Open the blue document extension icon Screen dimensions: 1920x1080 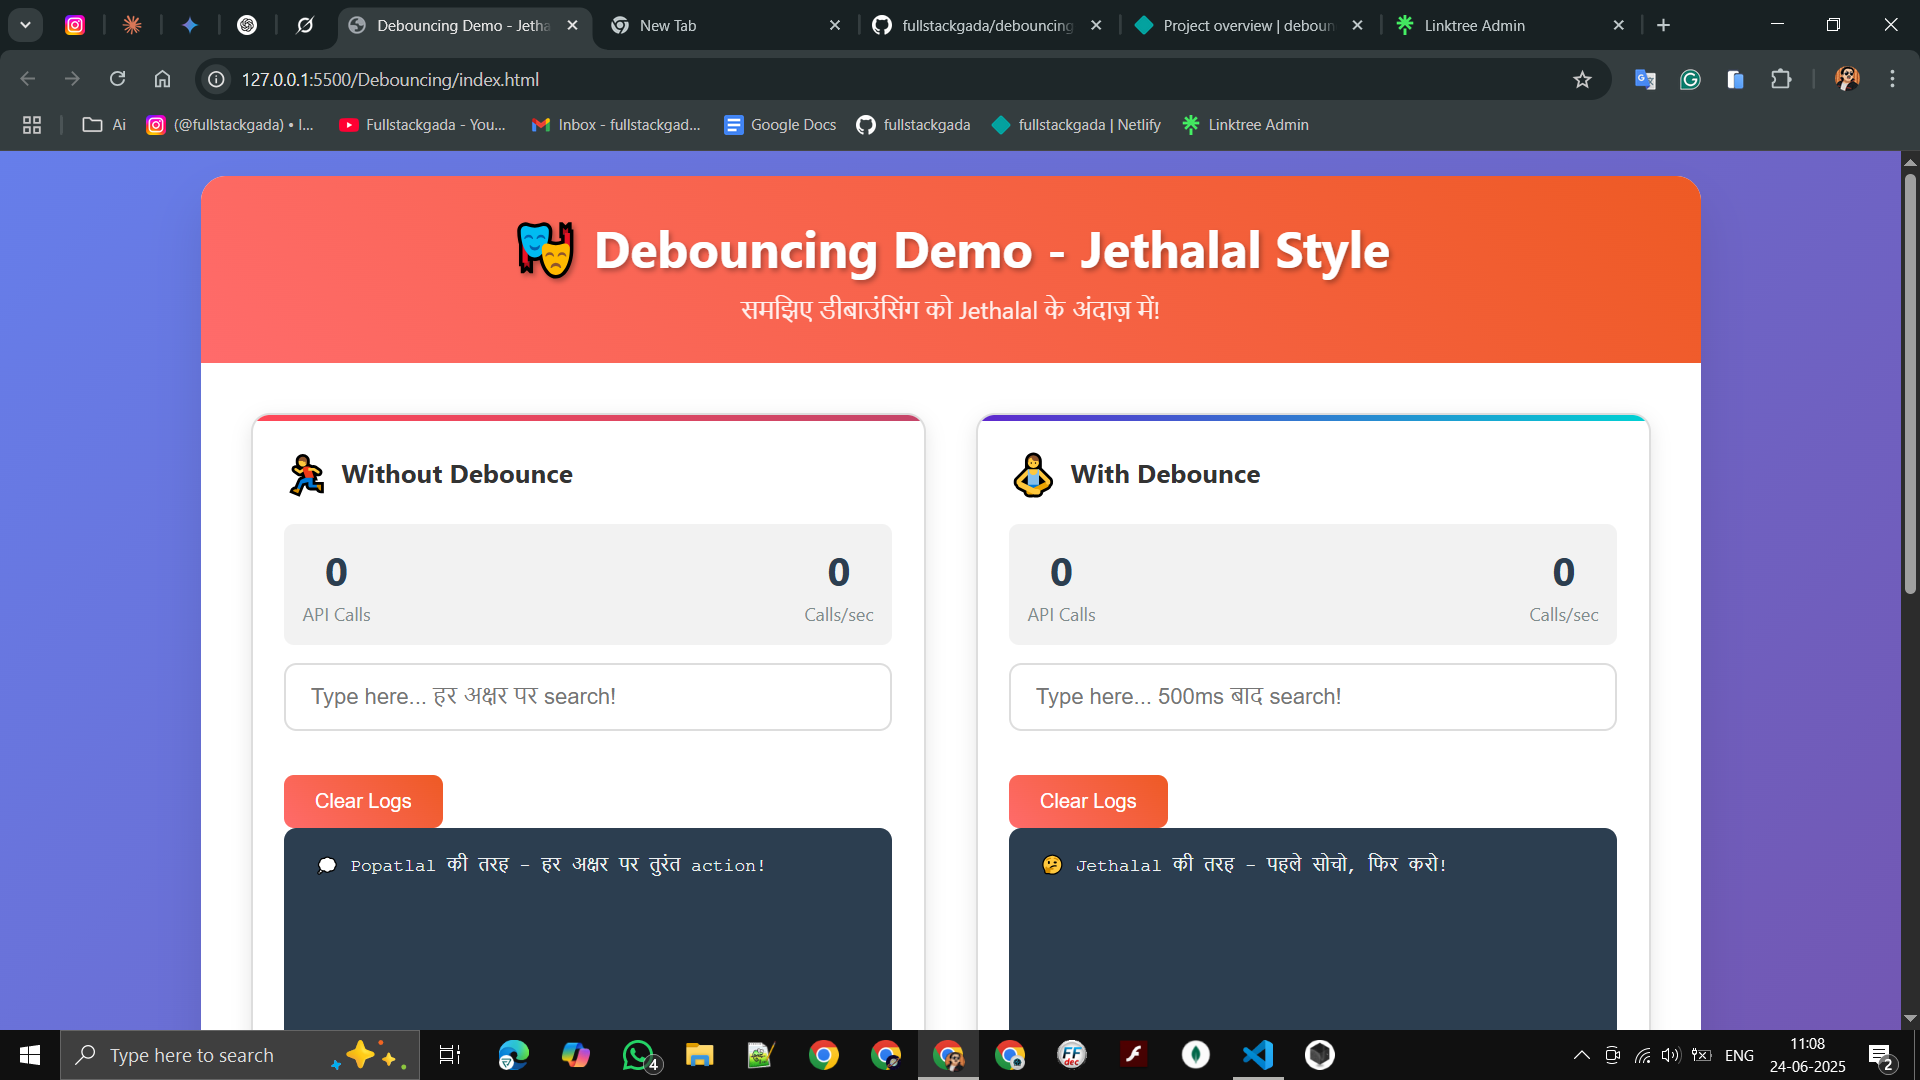1735,79
